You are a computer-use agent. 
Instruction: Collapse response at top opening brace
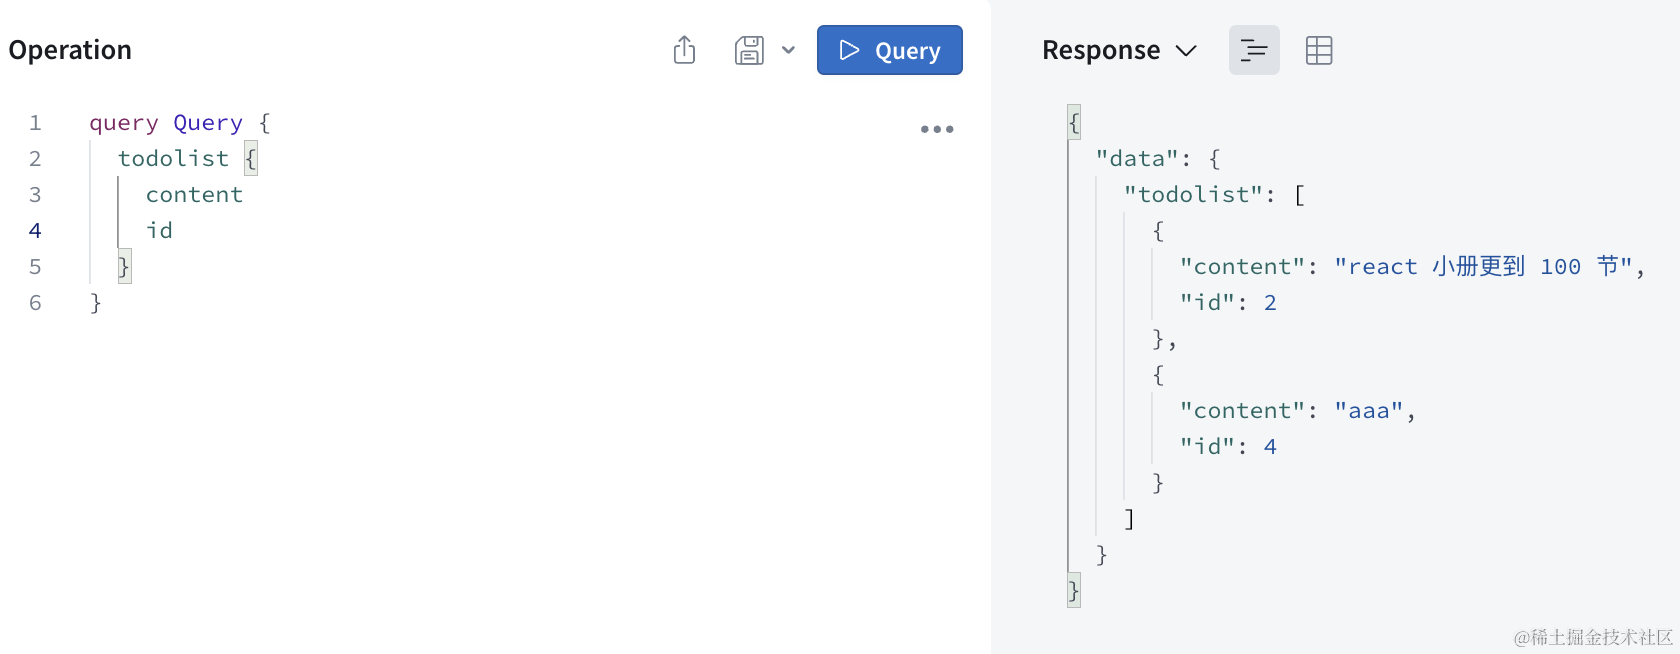[x=1074, y=122]
